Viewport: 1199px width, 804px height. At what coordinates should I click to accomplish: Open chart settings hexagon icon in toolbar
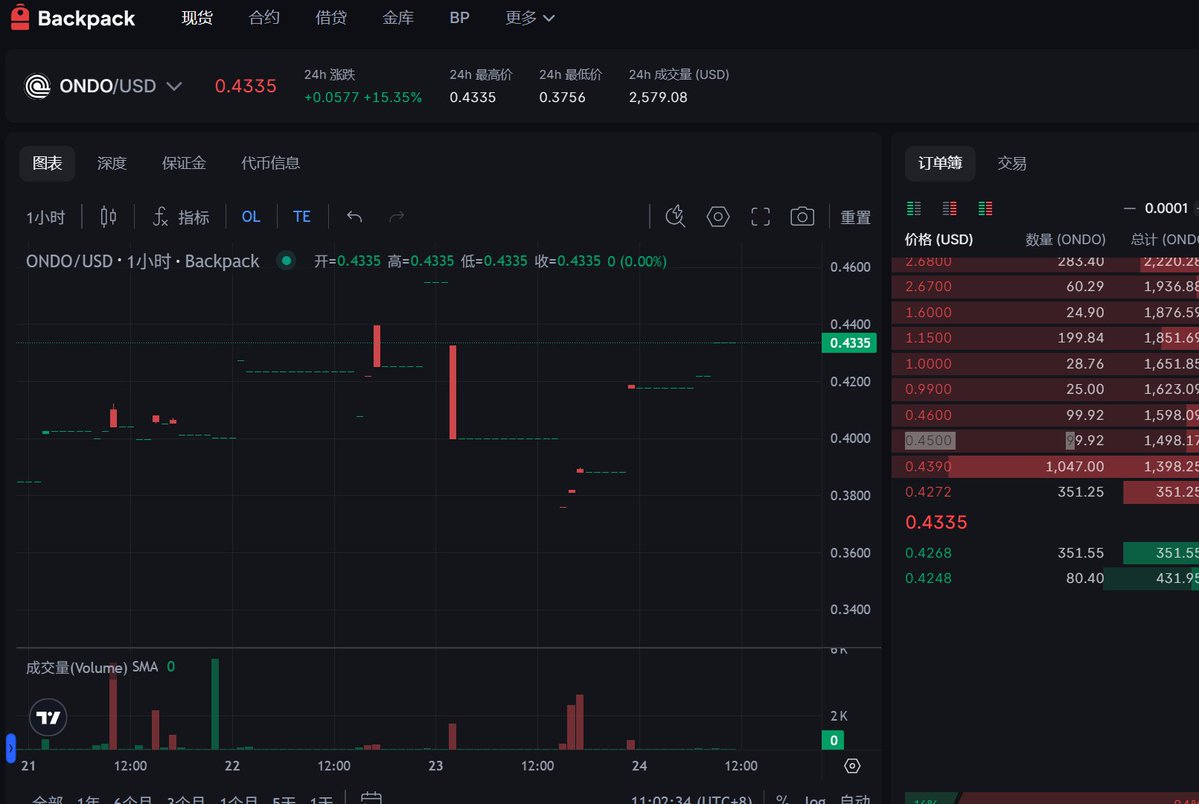coord(717,216)
